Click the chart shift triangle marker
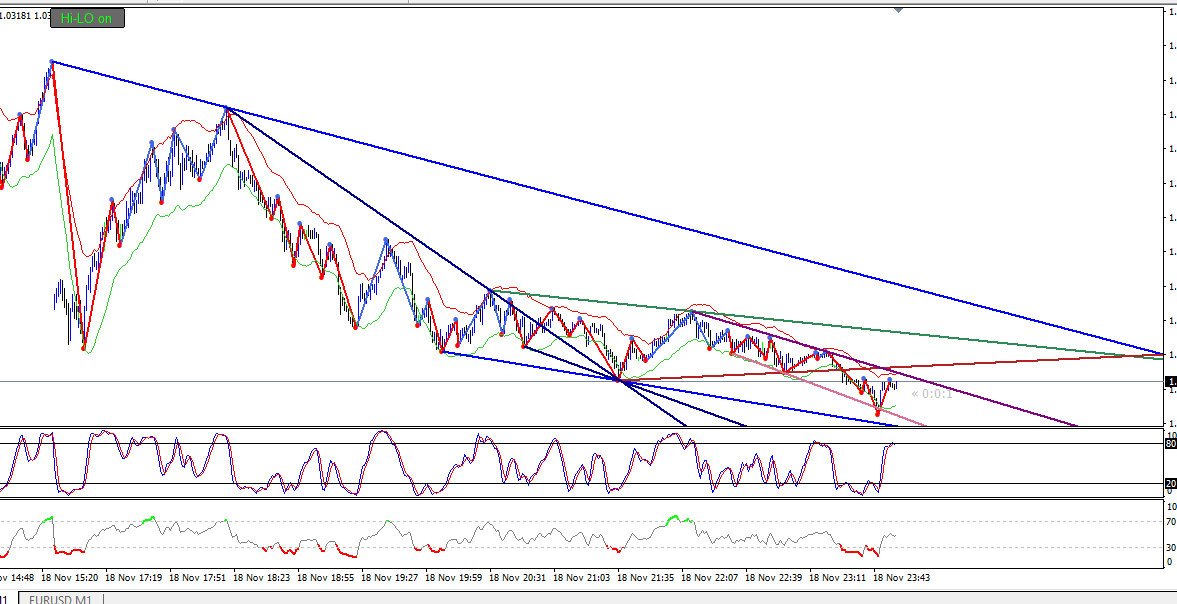The image size is (1177, 604). click(x=899, y=10)
